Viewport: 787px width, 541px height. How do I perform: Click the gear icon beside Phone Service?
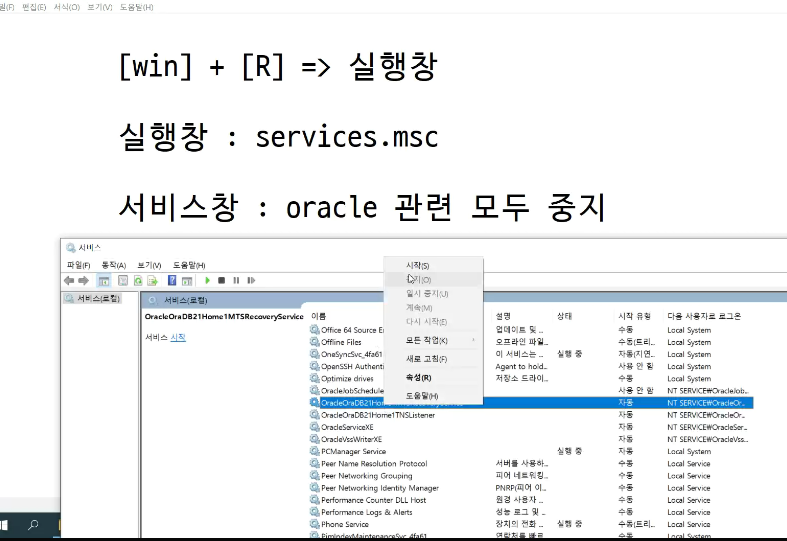(315, 524)
